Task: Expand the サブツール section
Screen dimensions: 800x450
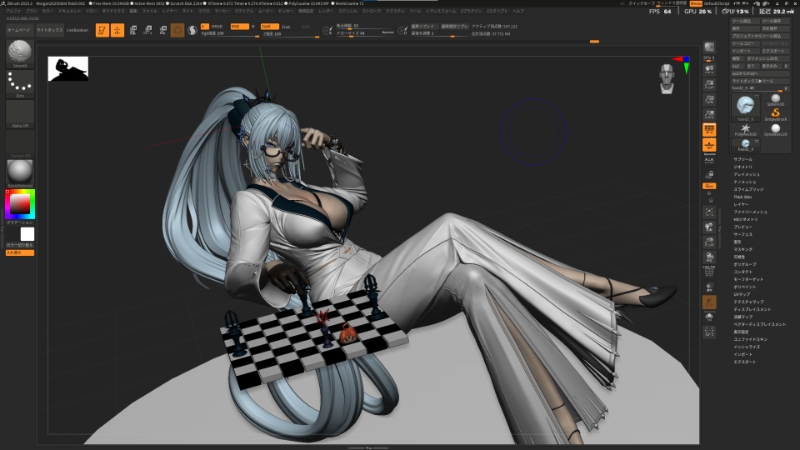Action: (743, 159)
